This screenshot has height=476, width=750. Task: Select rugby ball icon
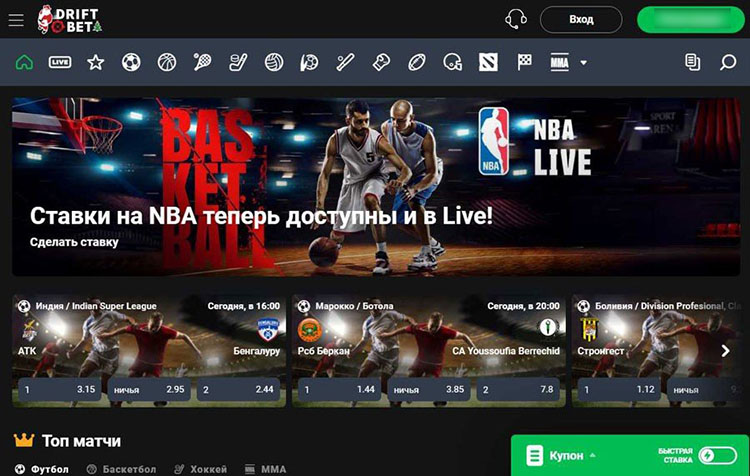point(417,62)
